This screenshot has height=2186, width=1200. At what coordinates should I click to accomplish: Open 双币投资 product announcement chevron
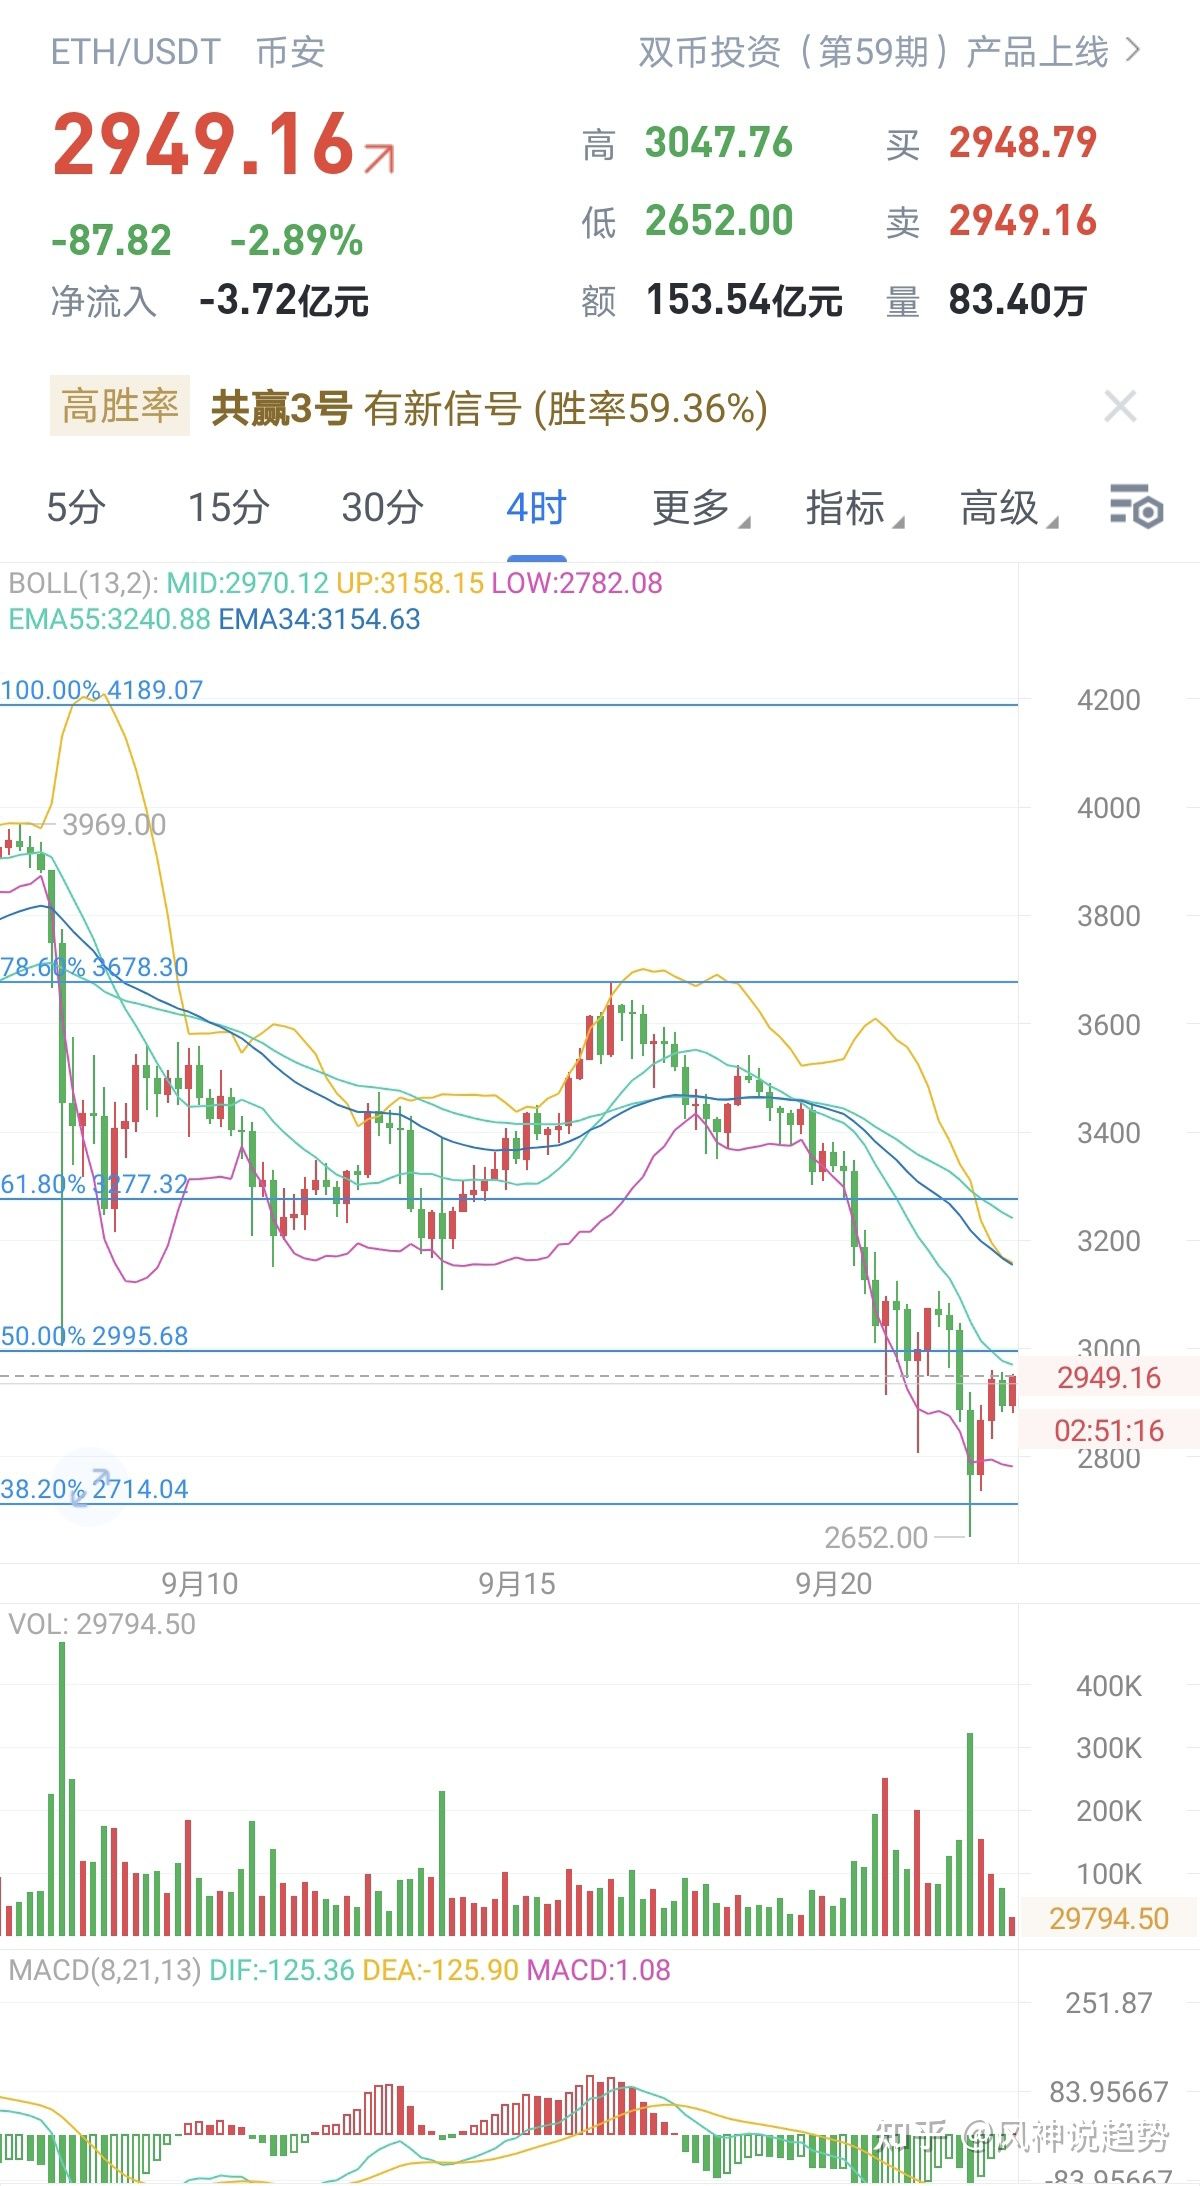[1133, 50]
